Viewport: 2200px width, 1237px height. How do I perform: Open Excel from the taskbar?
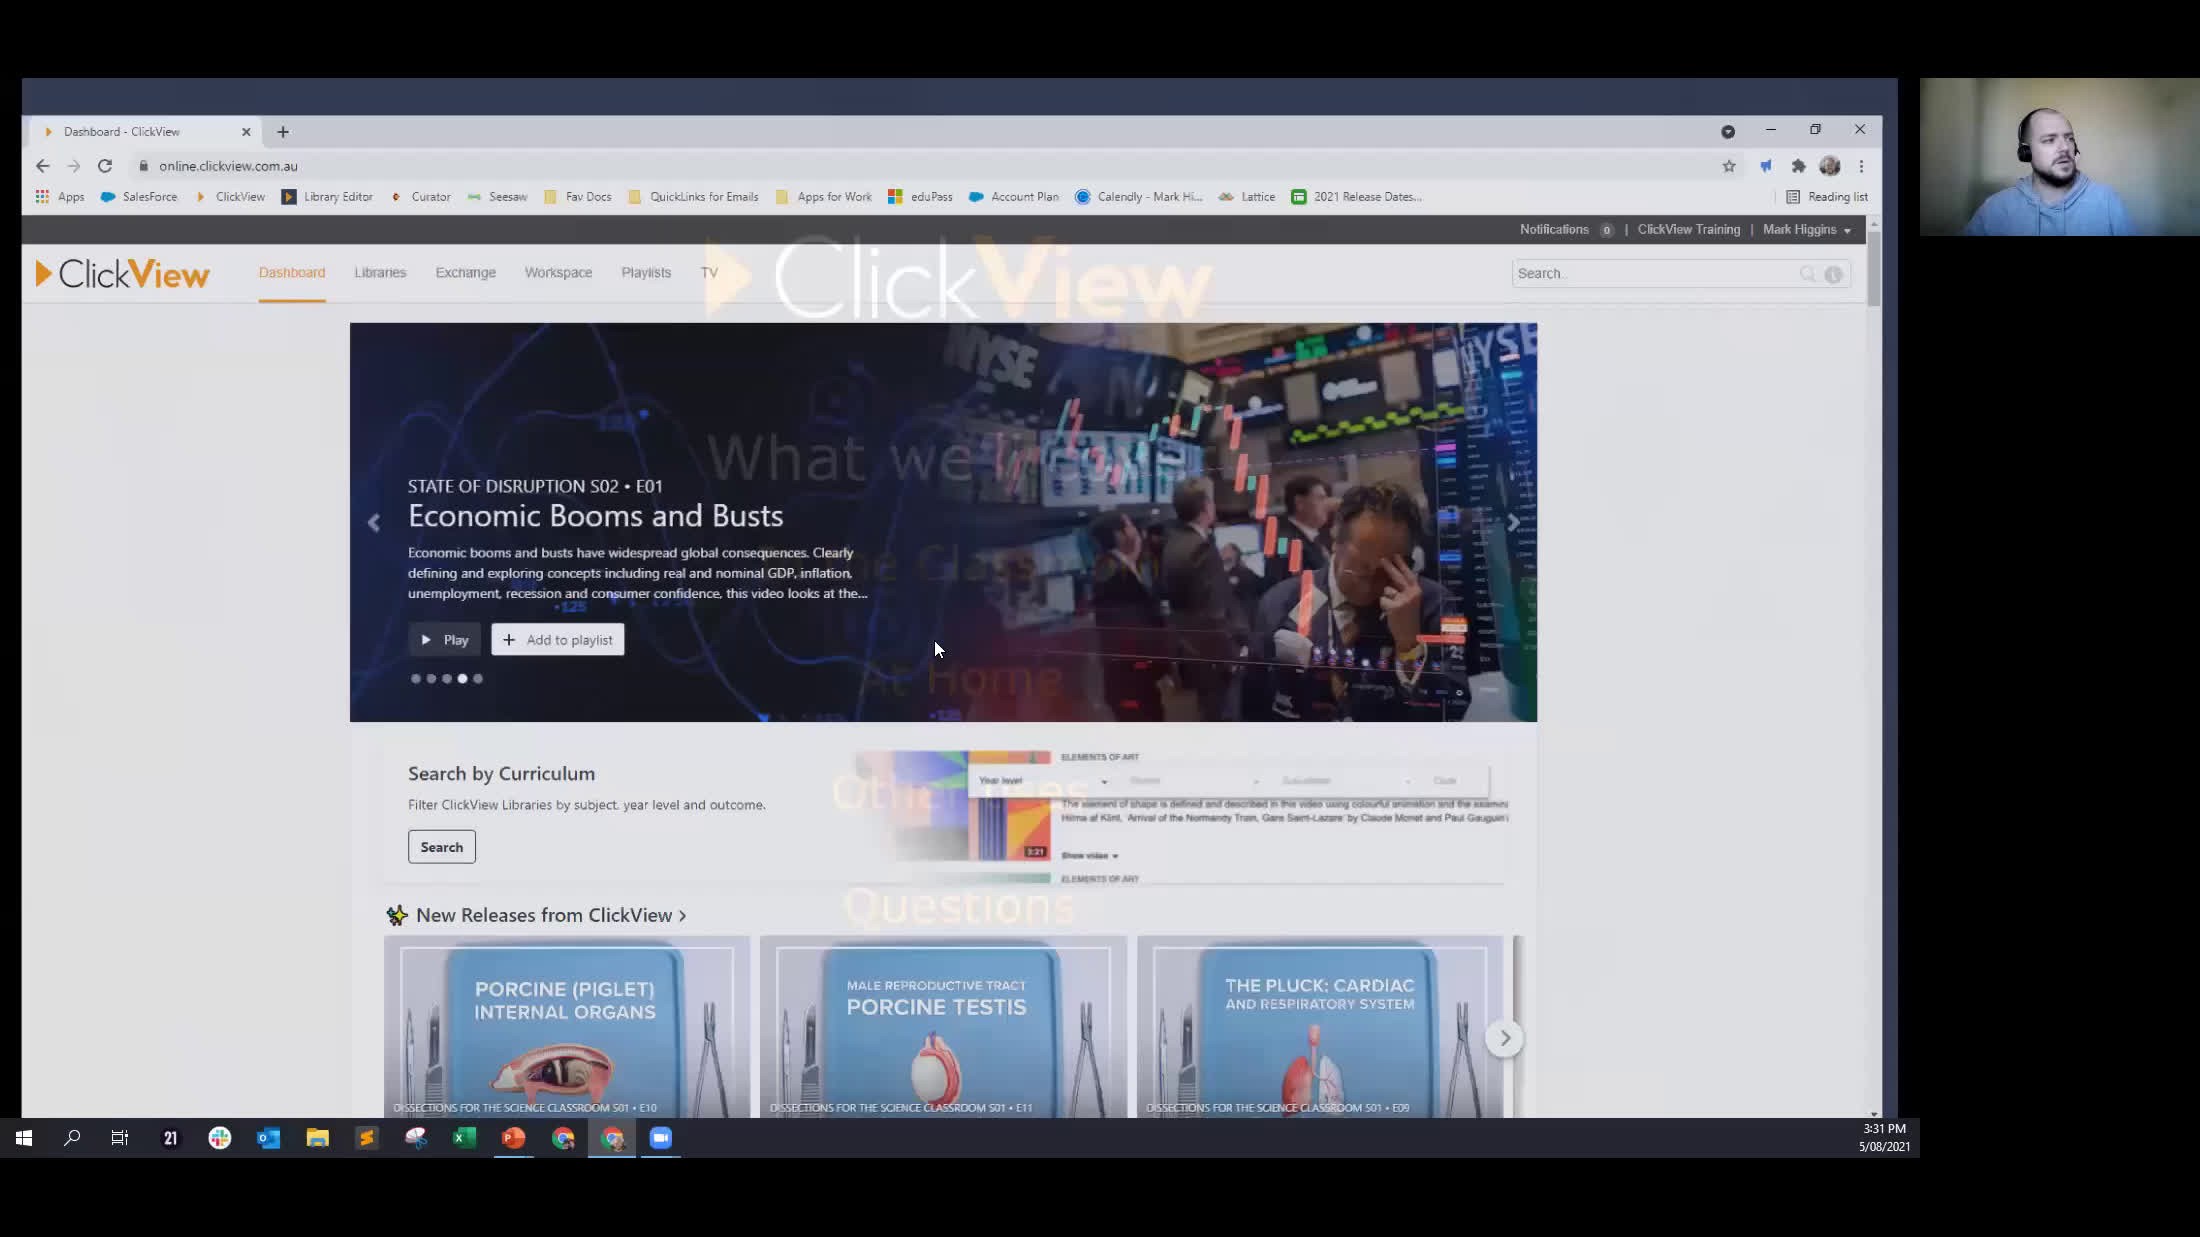(x=464, y=1138)
